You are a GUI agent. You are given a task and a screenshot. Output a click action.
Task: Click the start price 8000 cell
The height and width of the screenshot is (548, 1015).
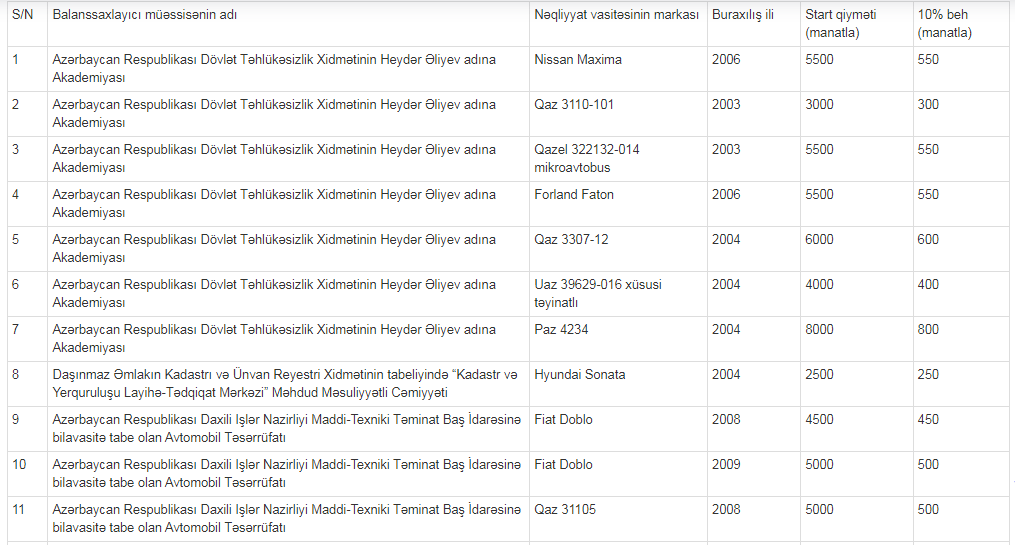click(x=856, y=338)
